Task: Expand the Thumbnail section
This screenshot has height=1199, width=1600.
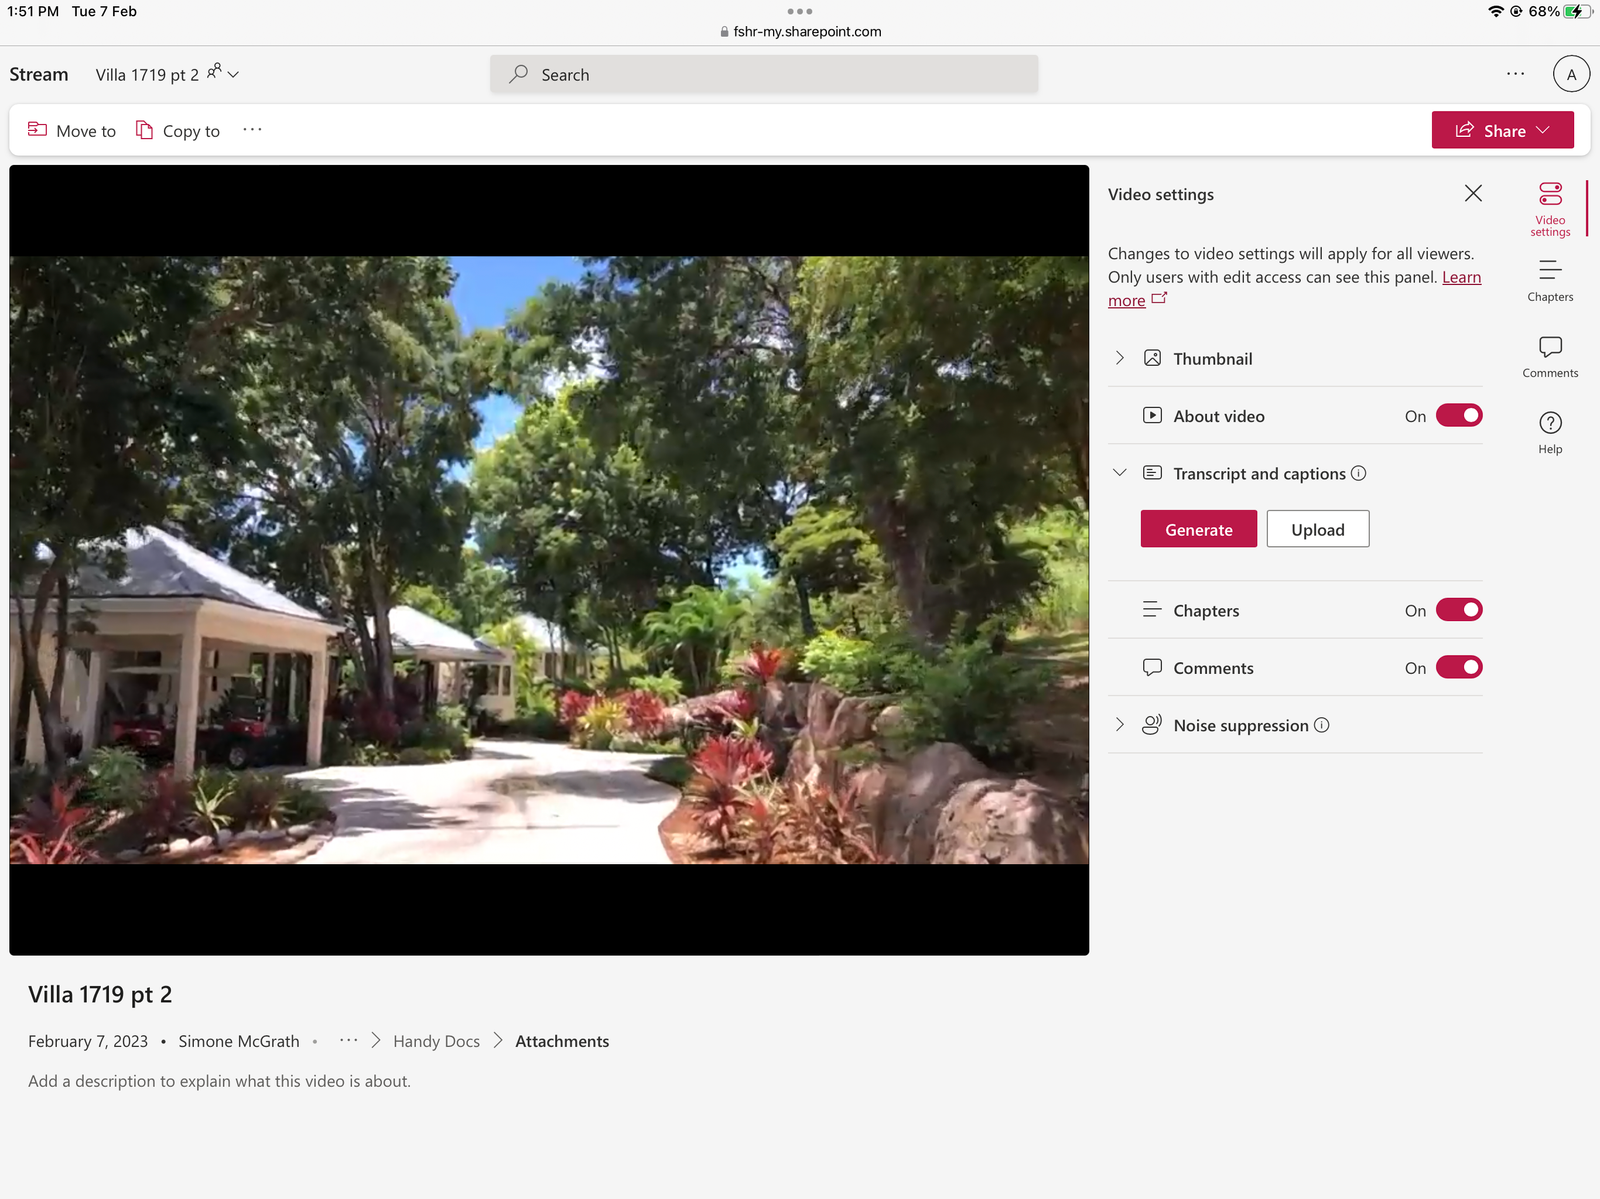Action: (x=1120, y=358)
